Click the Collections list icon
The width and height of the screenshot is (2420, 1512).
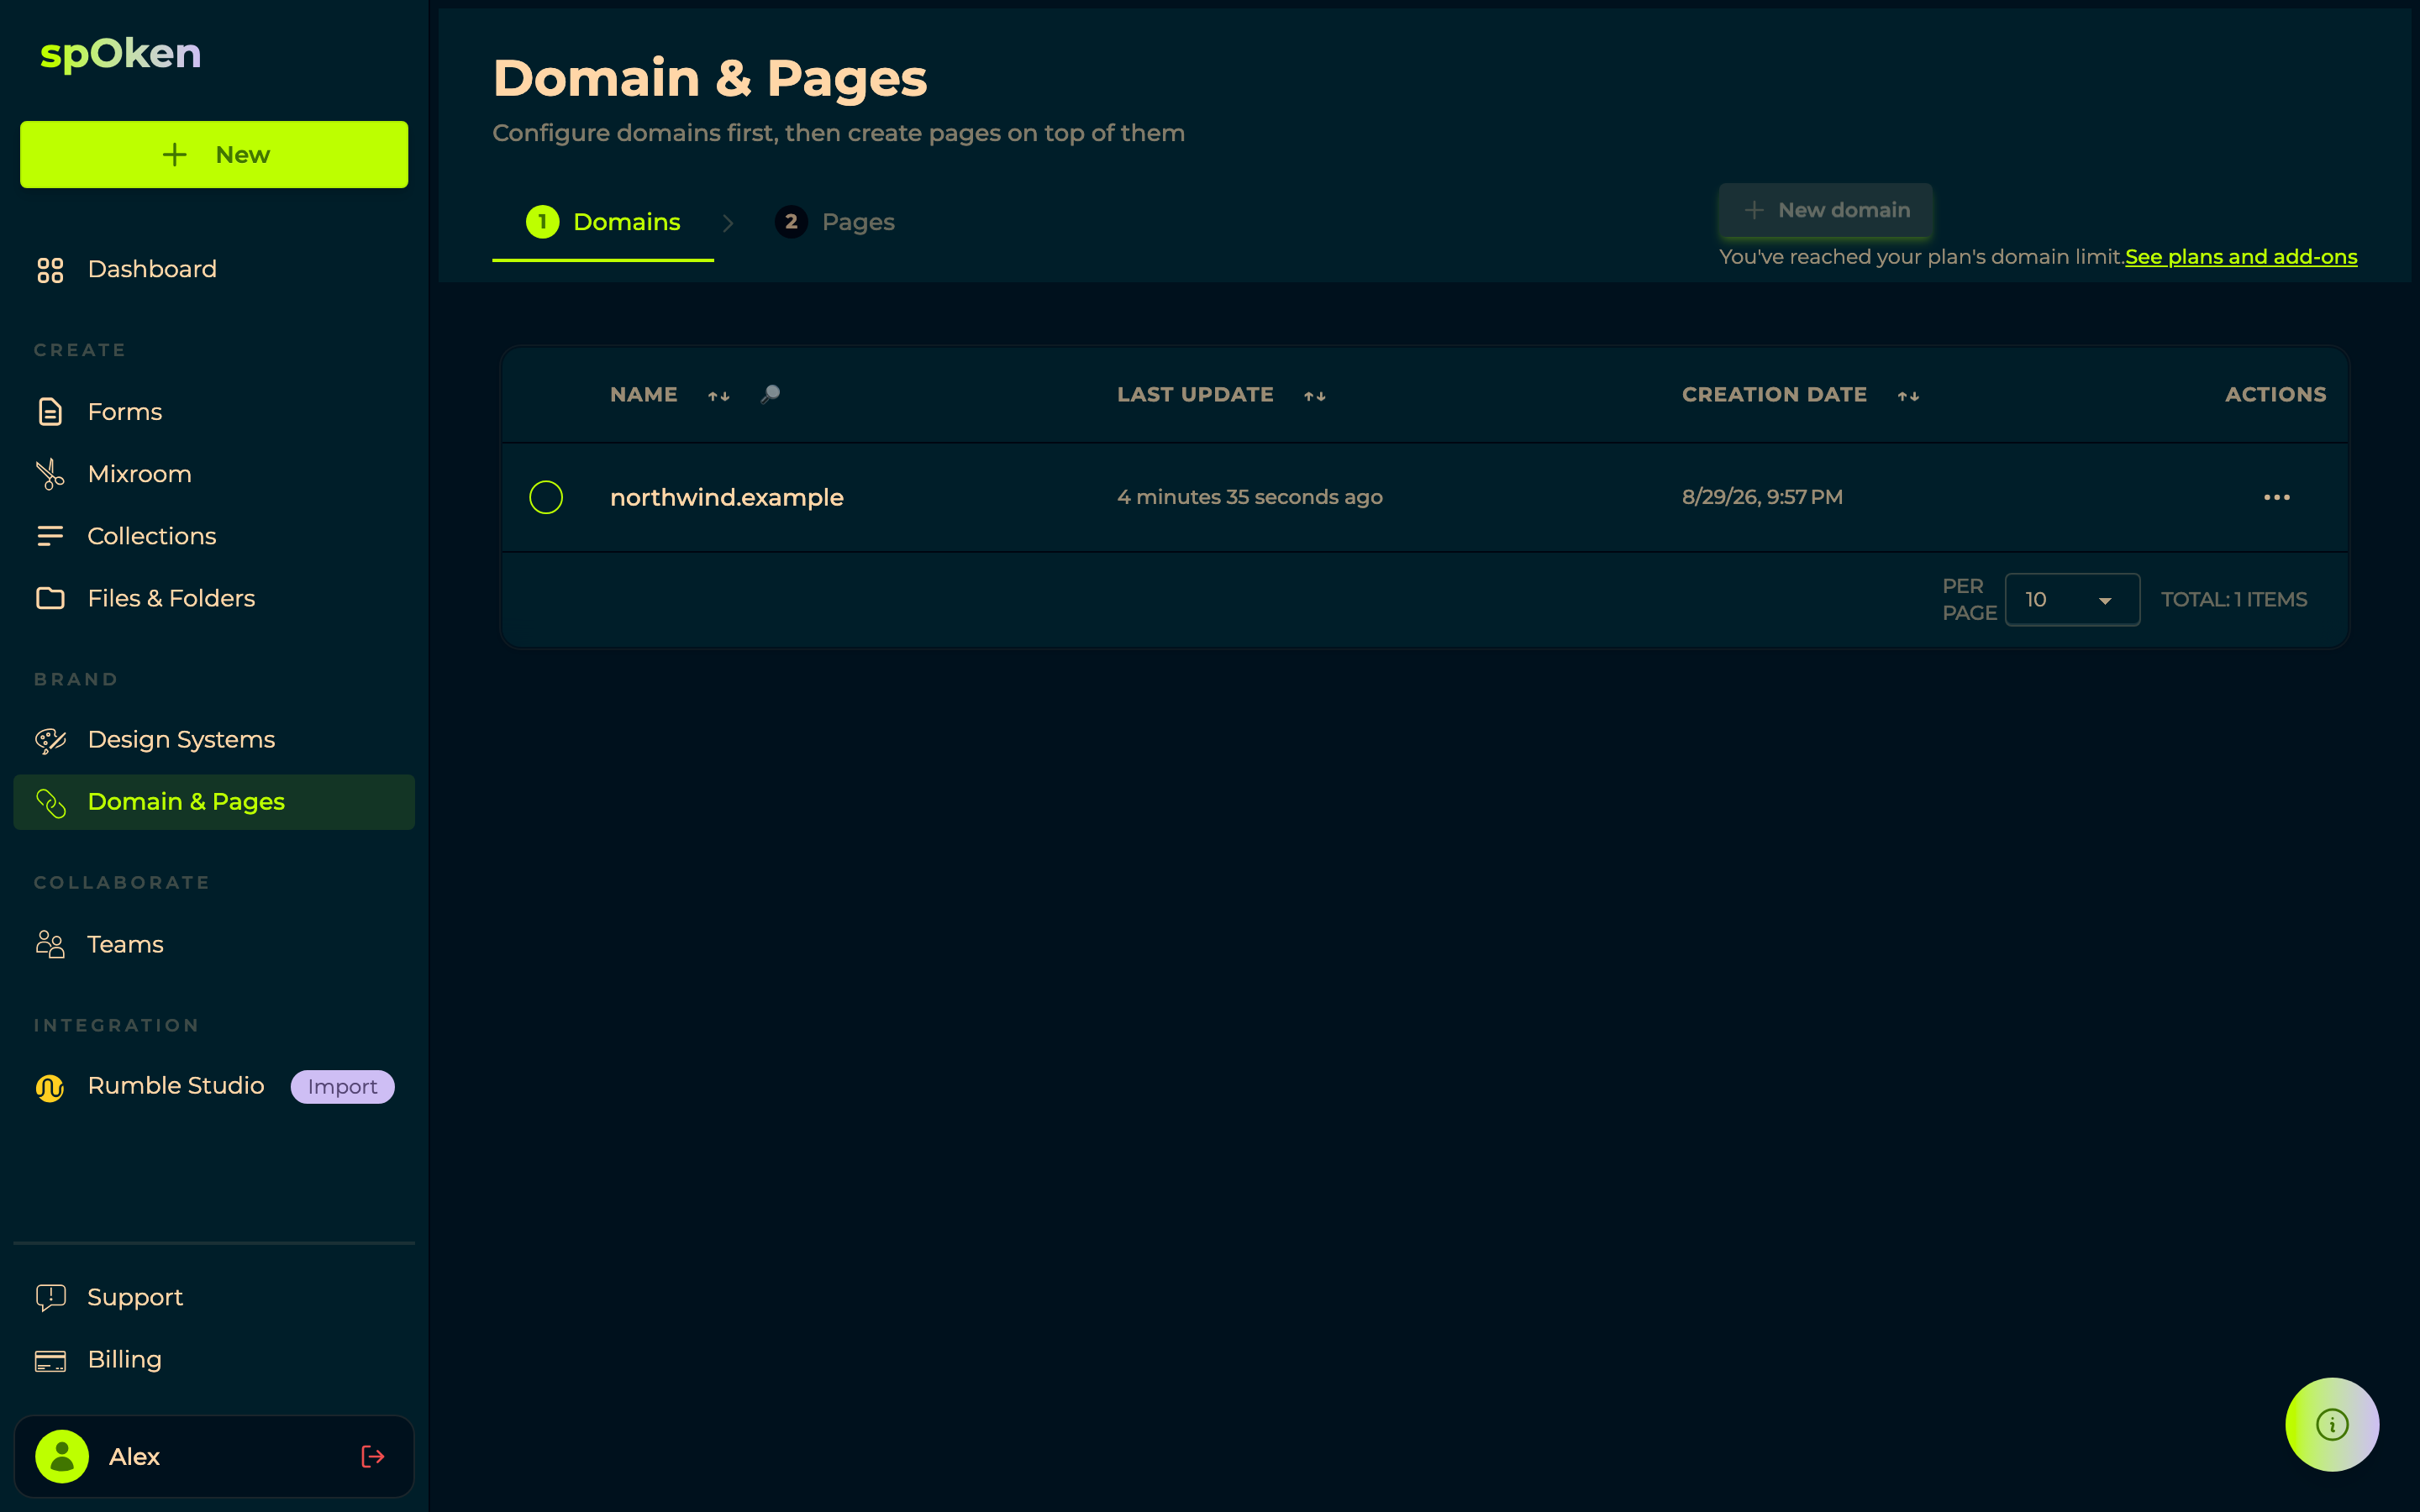50,536
